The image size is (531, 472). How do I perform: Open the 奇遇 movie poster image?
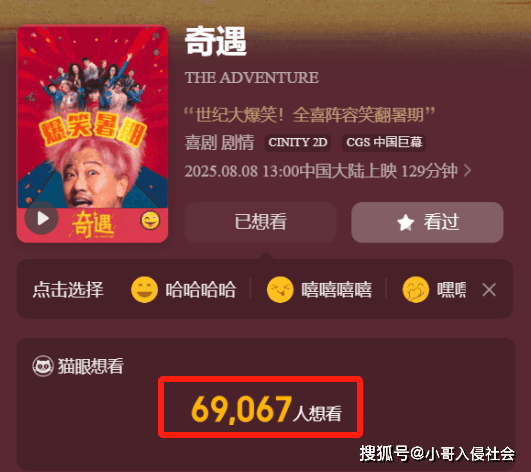coord(92,134)
